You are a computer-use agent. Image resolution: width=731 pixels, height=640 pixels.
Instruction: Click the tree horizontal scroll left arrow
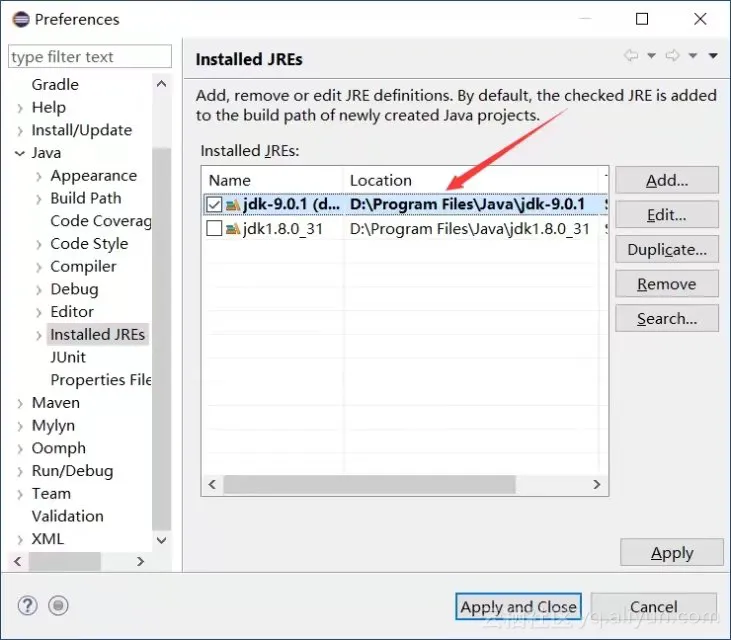[x=18, y=561]
